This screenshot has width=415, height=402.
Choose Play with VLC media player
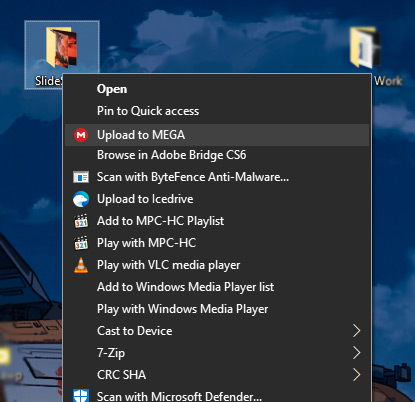coord(217,265)
